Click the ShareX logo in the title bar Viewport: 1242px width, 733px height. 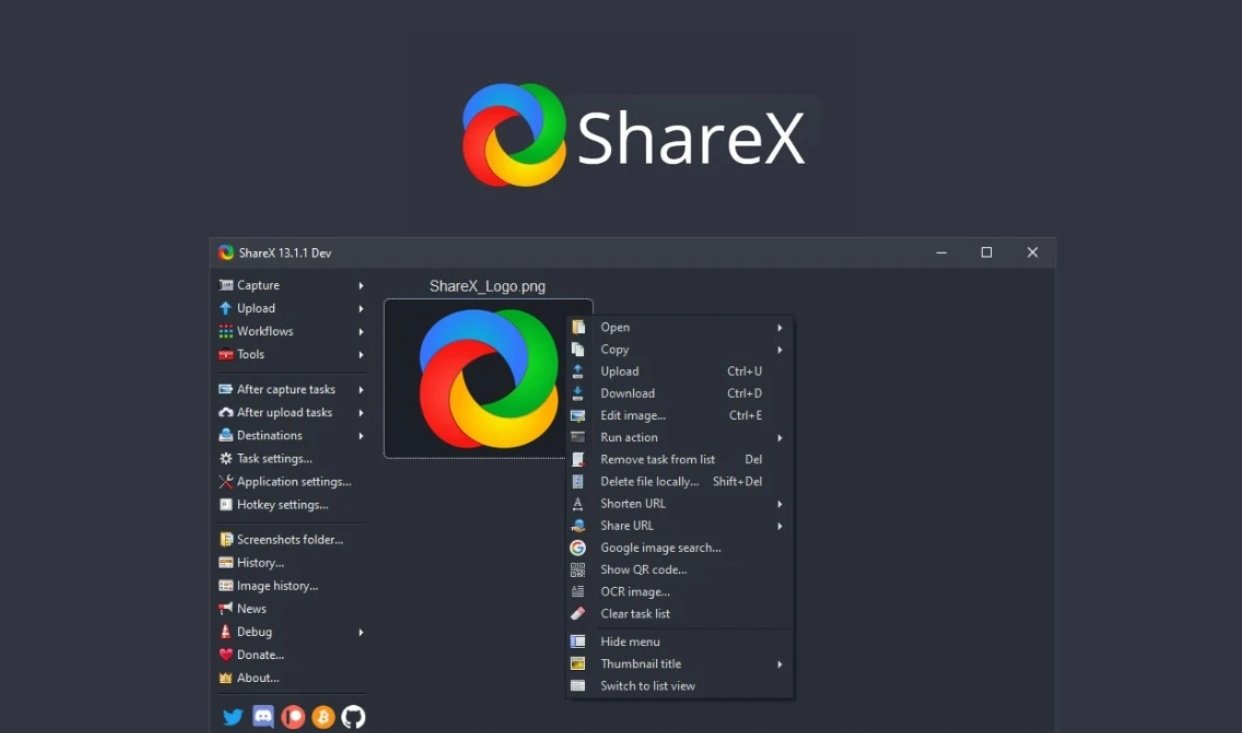(x=226, y=253)
